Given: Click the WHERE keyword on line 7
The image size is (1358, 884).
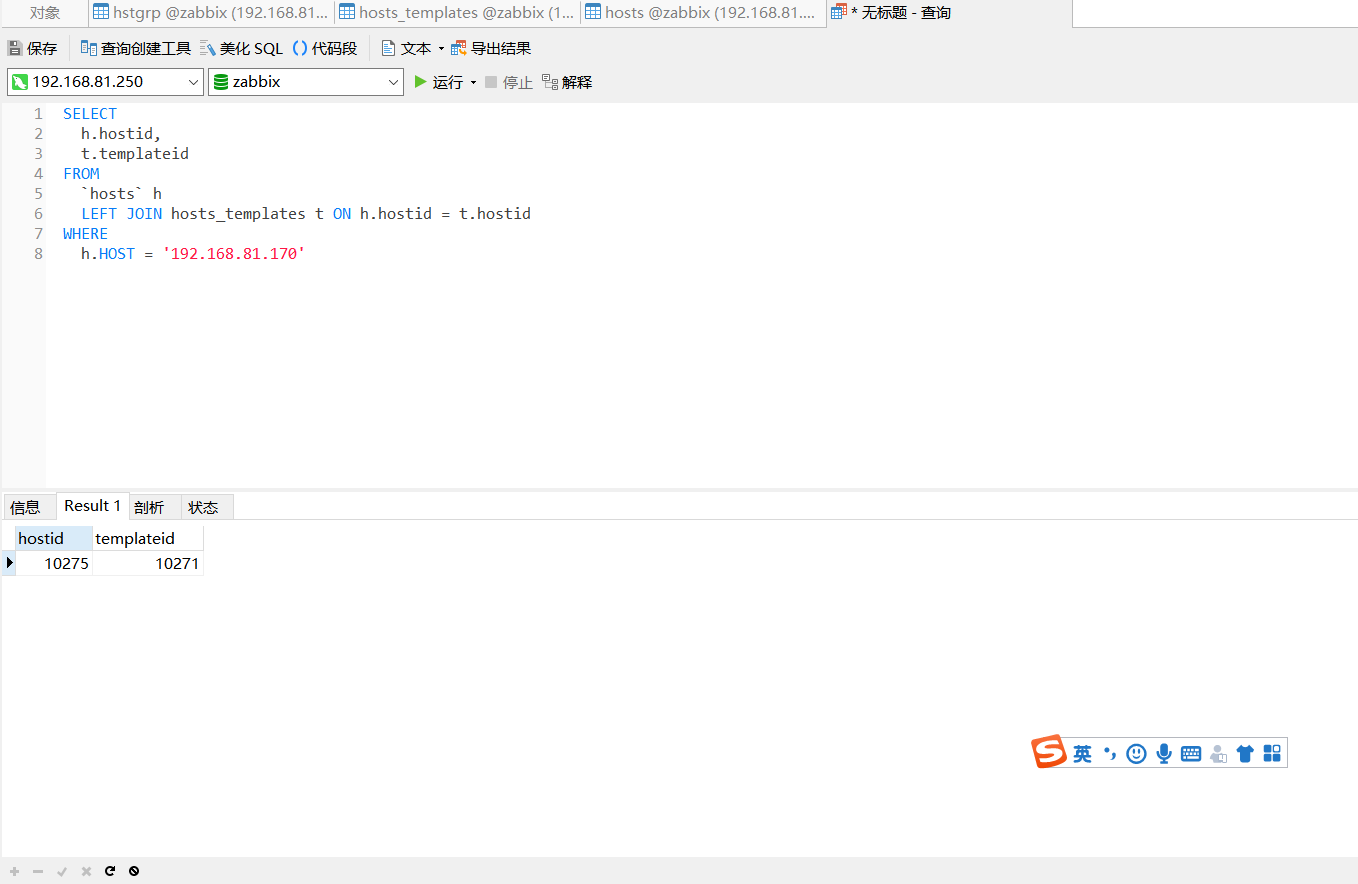Looking at the screenshot, I should coord(85,234).
